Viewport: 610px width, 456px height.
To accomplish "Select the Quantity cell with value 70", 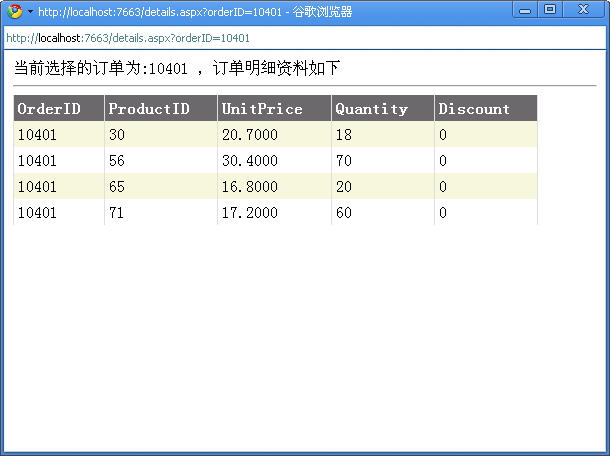I will 344,161.
